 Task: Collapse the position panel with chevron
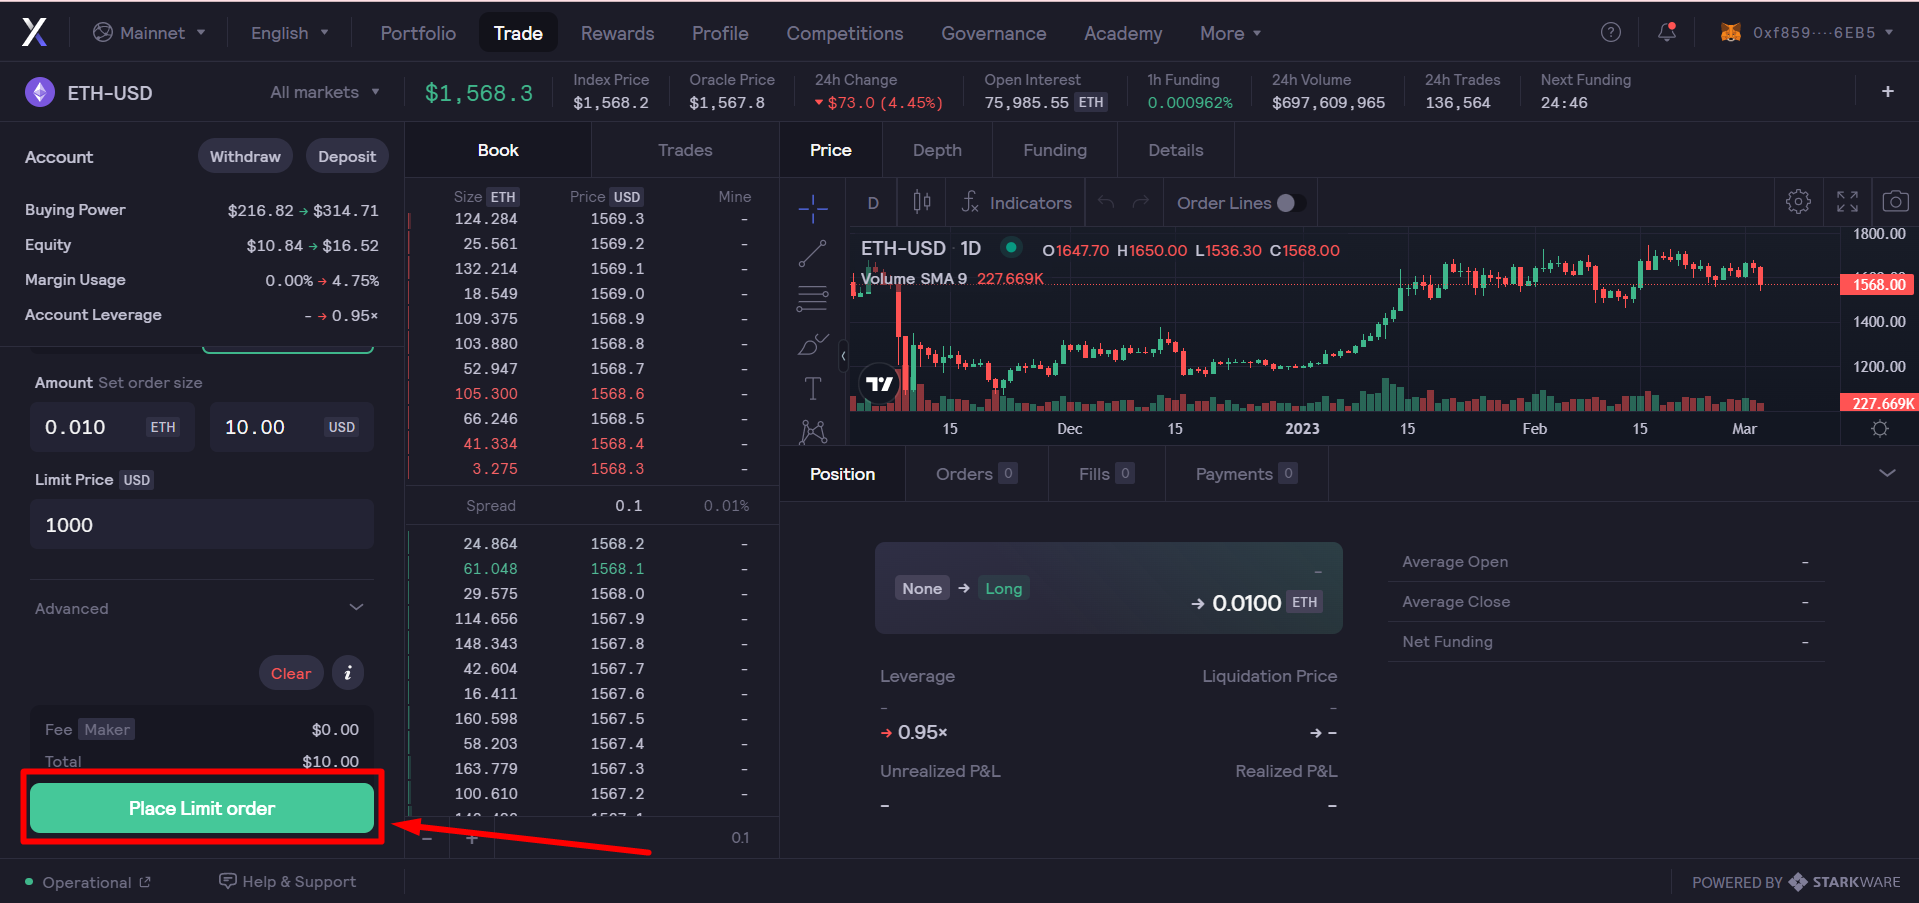click(1887, 473)
